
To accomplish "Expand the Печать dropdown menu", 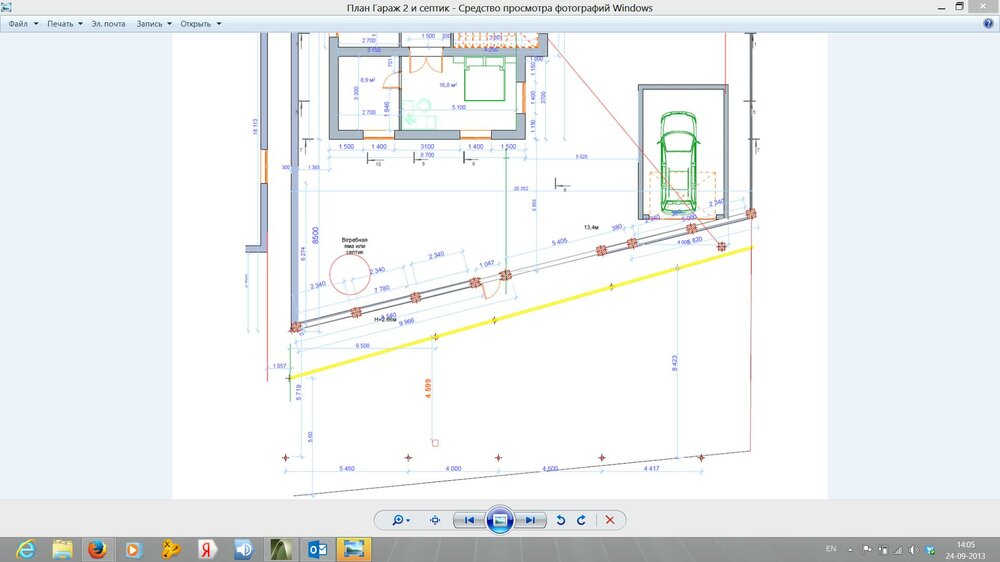I will pos(64,24).
